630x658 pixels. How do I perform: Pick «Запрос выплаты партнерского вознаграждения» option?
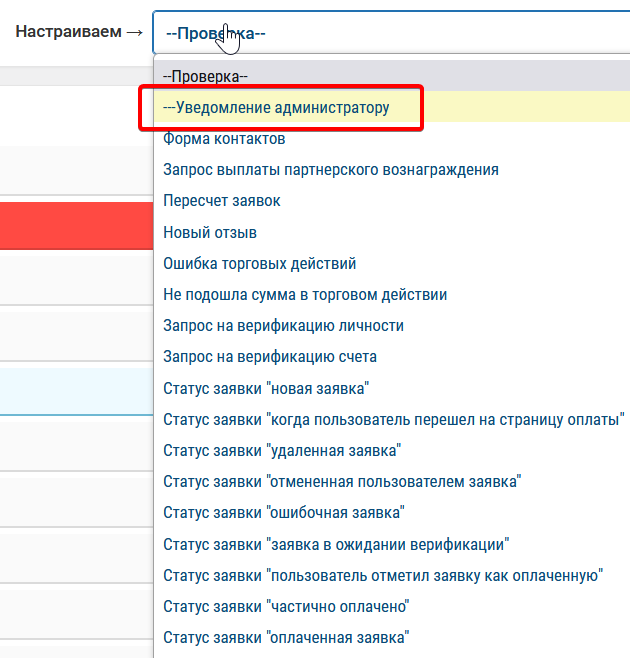point(330,170)
